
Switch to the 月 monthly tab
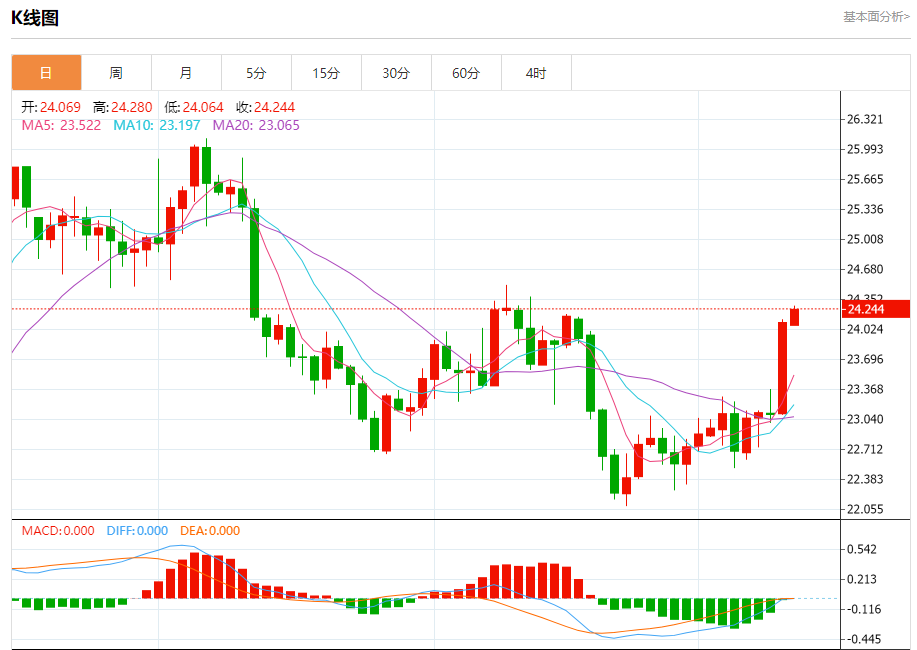[186, 73]
